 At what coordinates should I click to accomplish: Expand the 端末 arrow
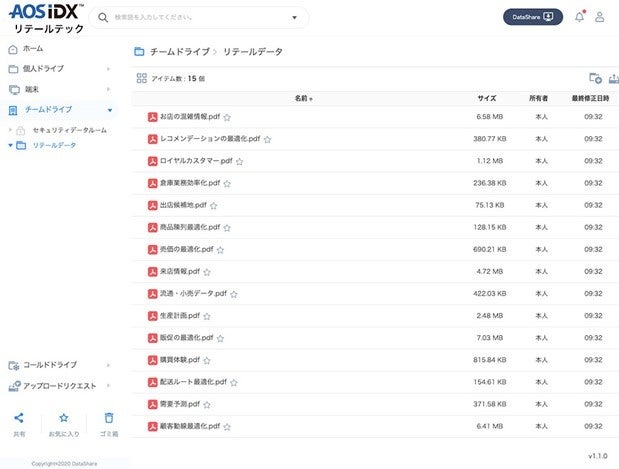point(108,90)
